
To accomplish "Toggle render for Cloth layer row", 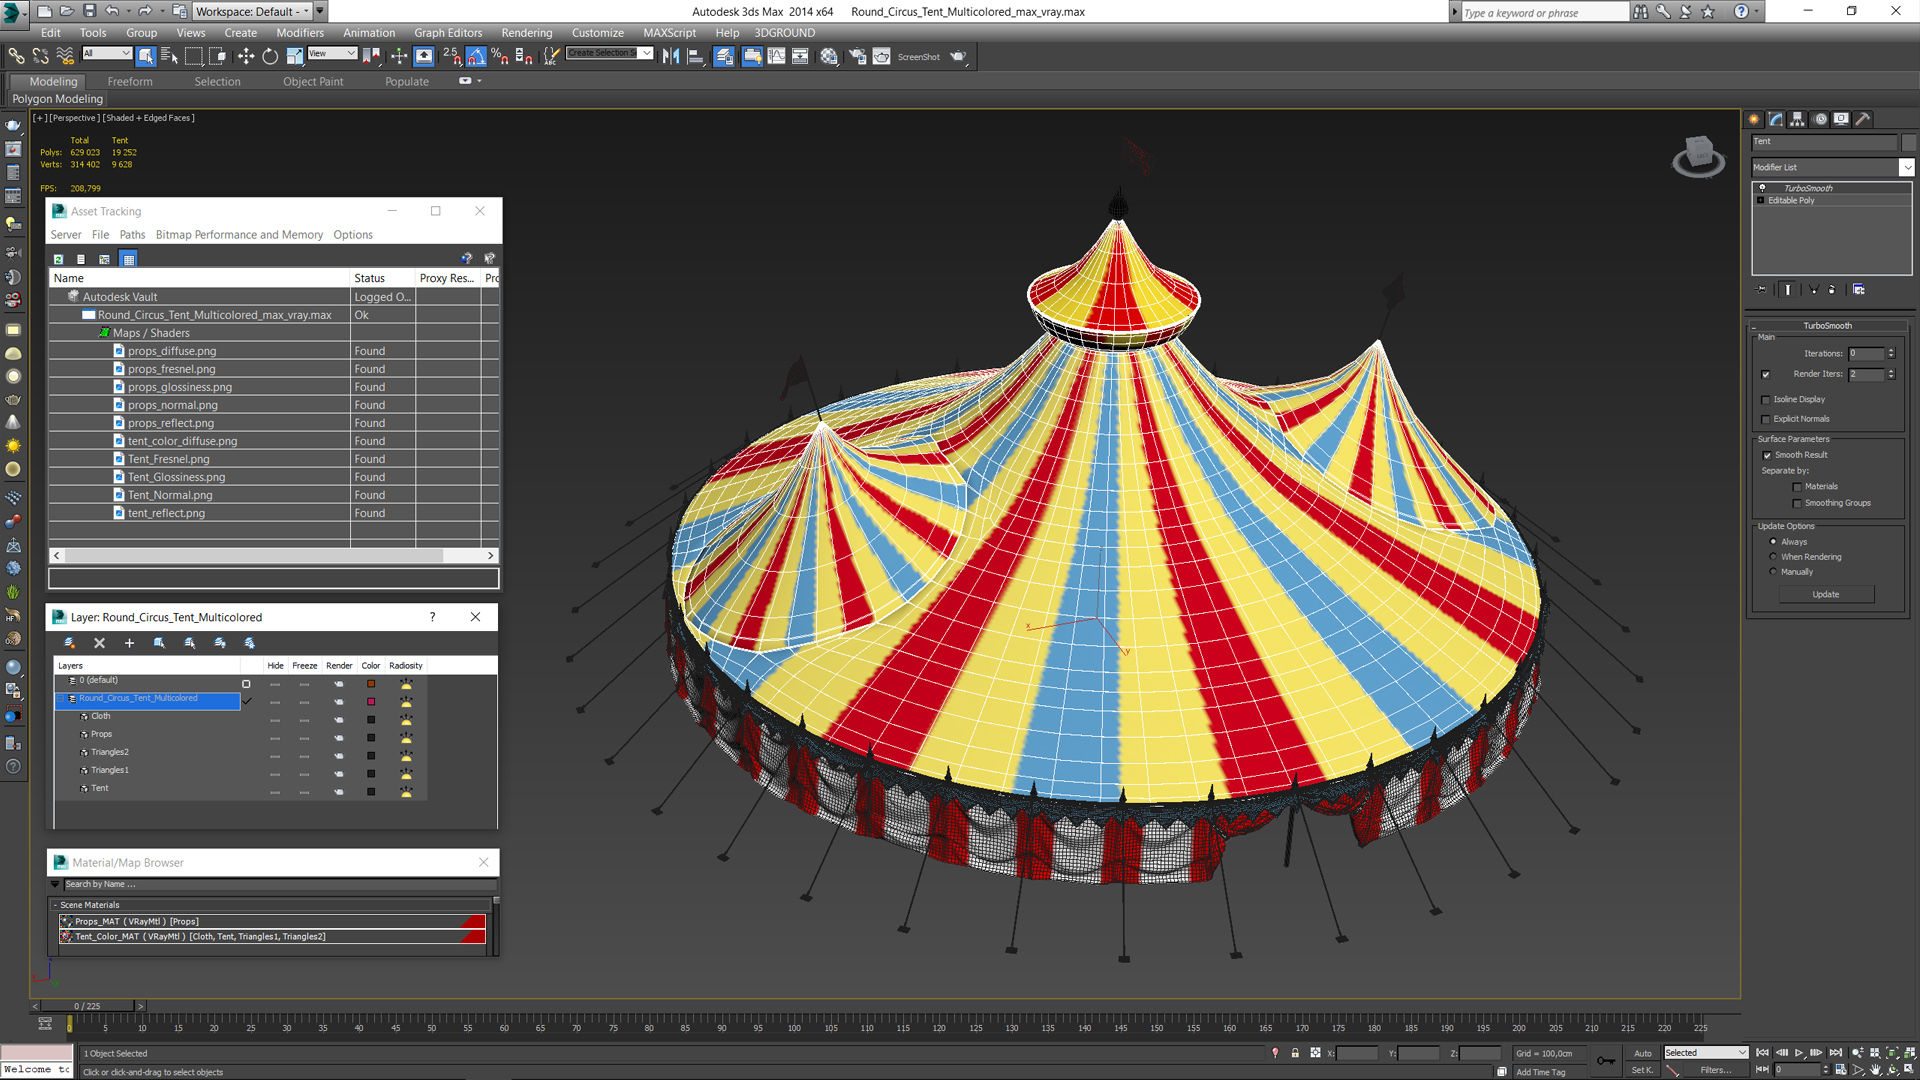I will click(339, 720).
